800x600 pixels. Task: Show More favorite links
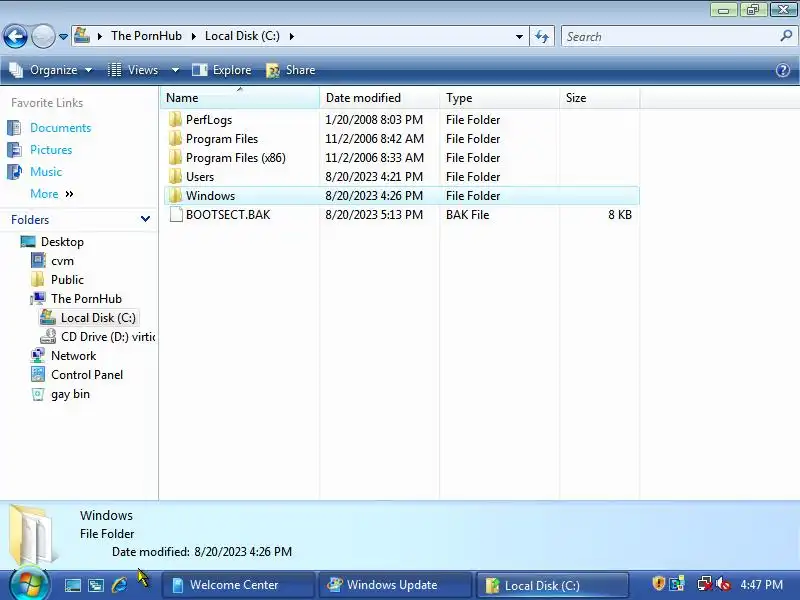52,194
